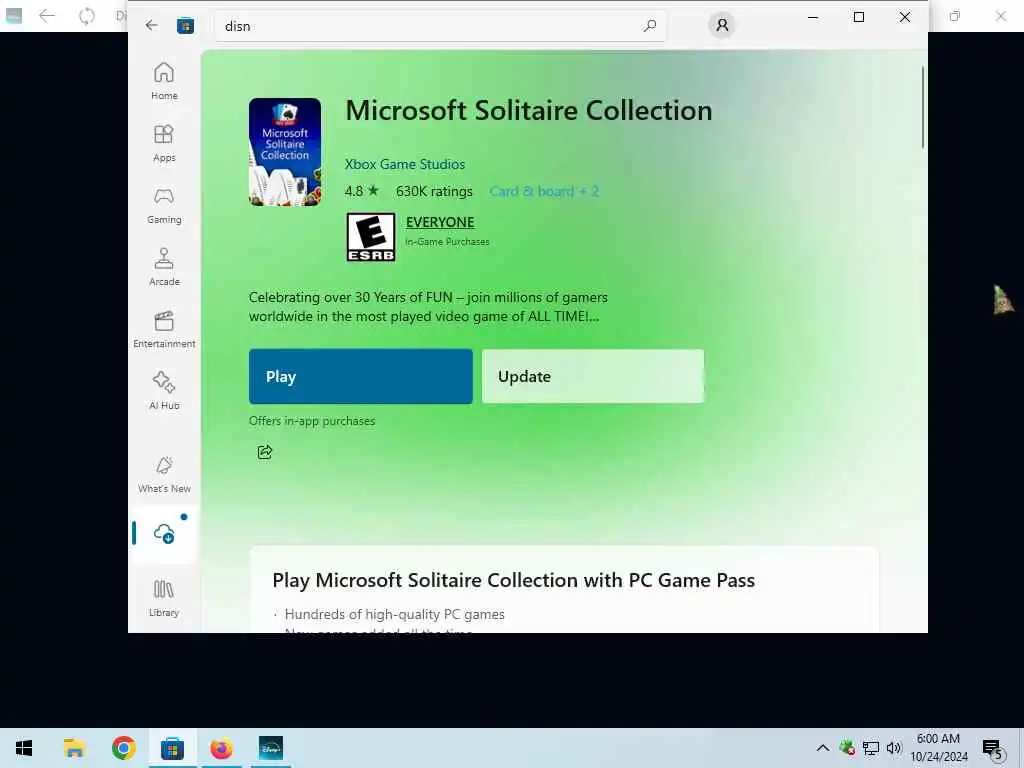This screenshot has height=768, width=1024.
Task: Minimize the Microsoft Store window
Action: click(813, 18)
